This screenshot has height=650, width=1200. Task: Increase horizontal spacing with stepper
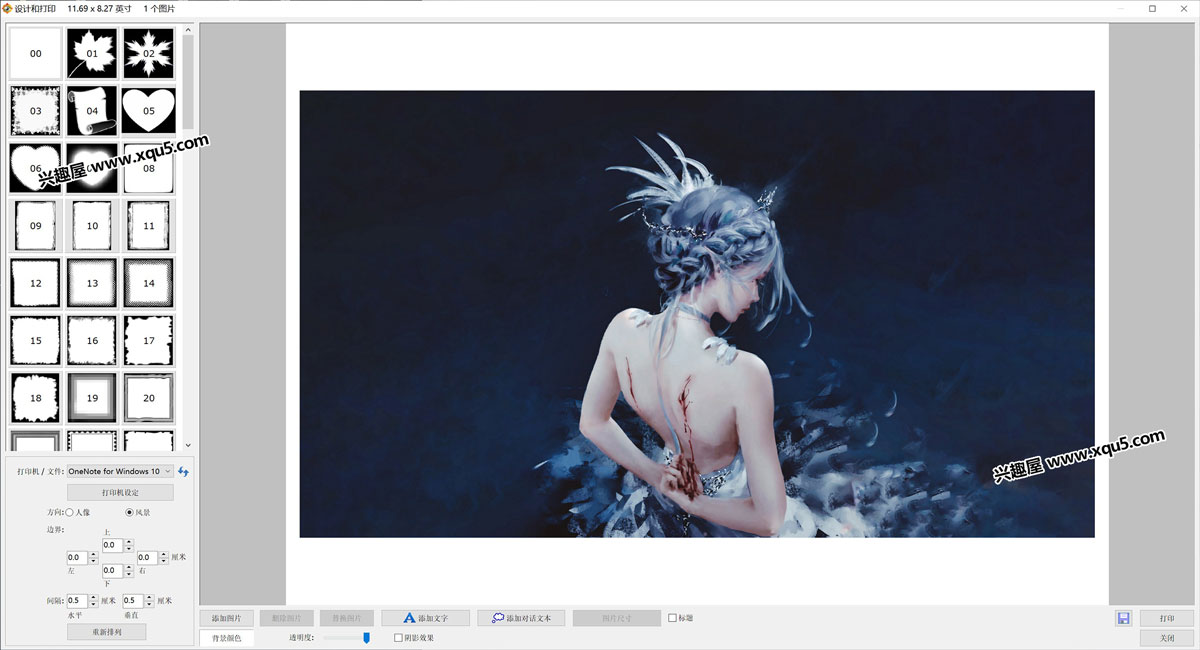pyautogui.click(x=93, y=598)
